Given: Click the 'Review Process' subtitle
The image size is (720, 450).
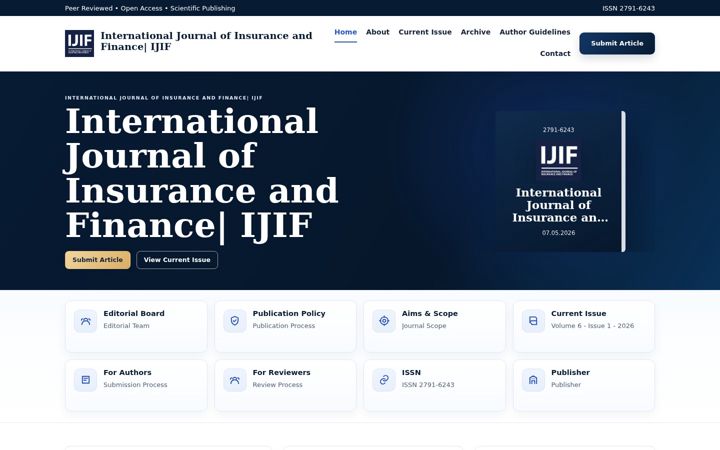Looking at the screenshot, I should click(277, 385).
